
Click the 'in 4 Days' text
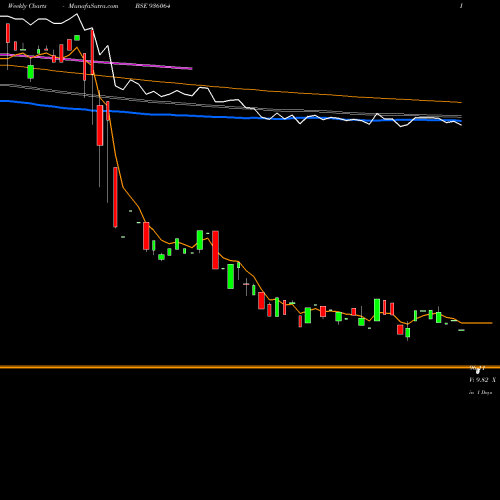pyautogui.click(x=481, y=393)
